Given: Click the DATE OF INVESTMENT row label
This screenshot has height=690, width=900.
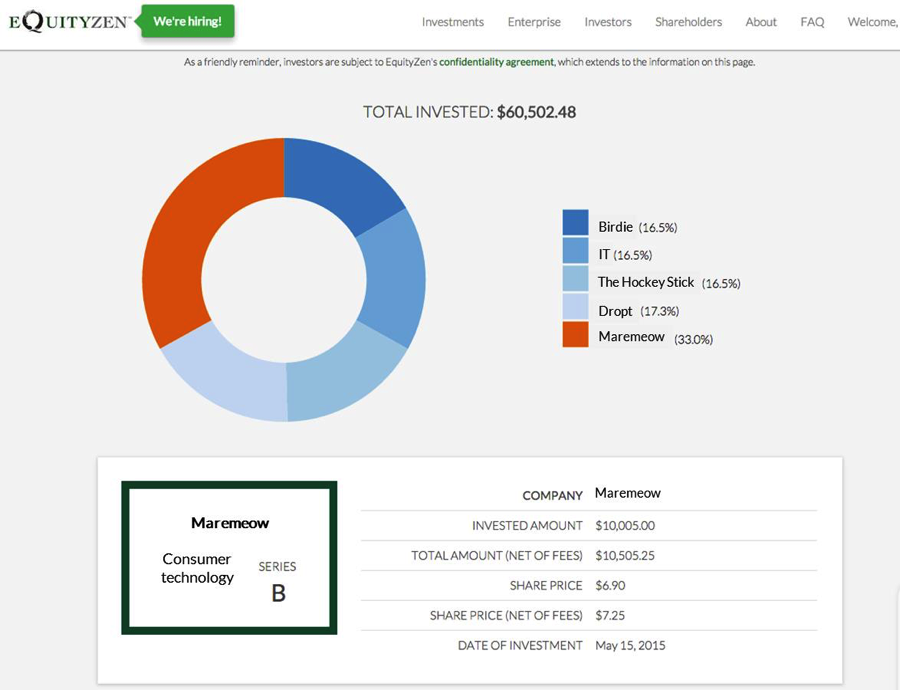Looking at the screenshot, I should [x=520, y=645].
